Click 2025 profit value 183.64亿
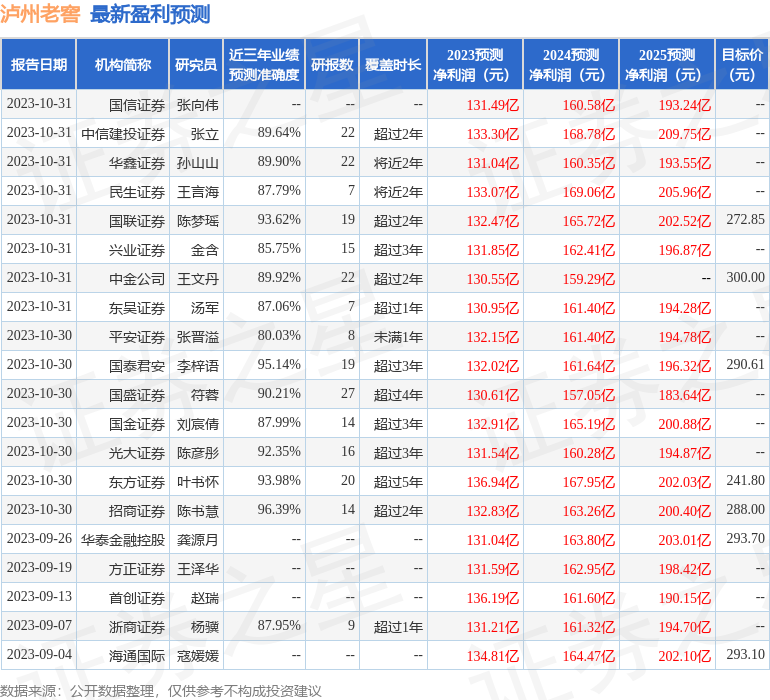 point(685,395)
